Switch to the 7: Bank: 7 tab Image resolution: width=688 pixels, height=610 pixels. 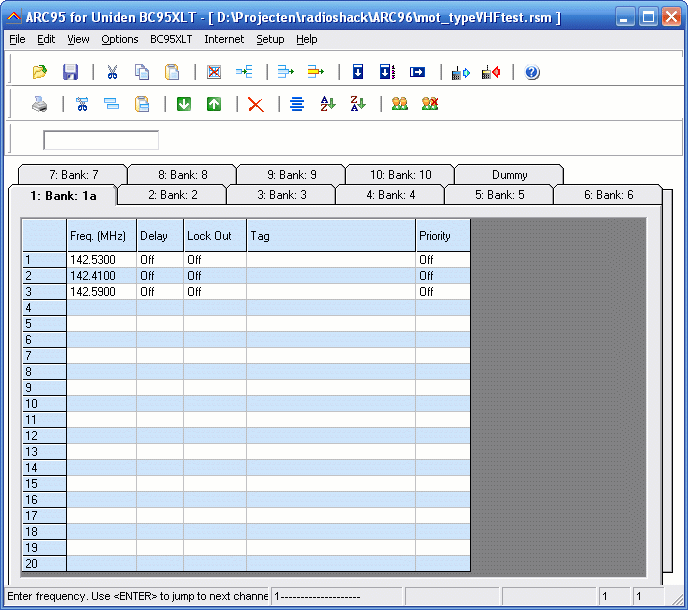tap(73, 175)
